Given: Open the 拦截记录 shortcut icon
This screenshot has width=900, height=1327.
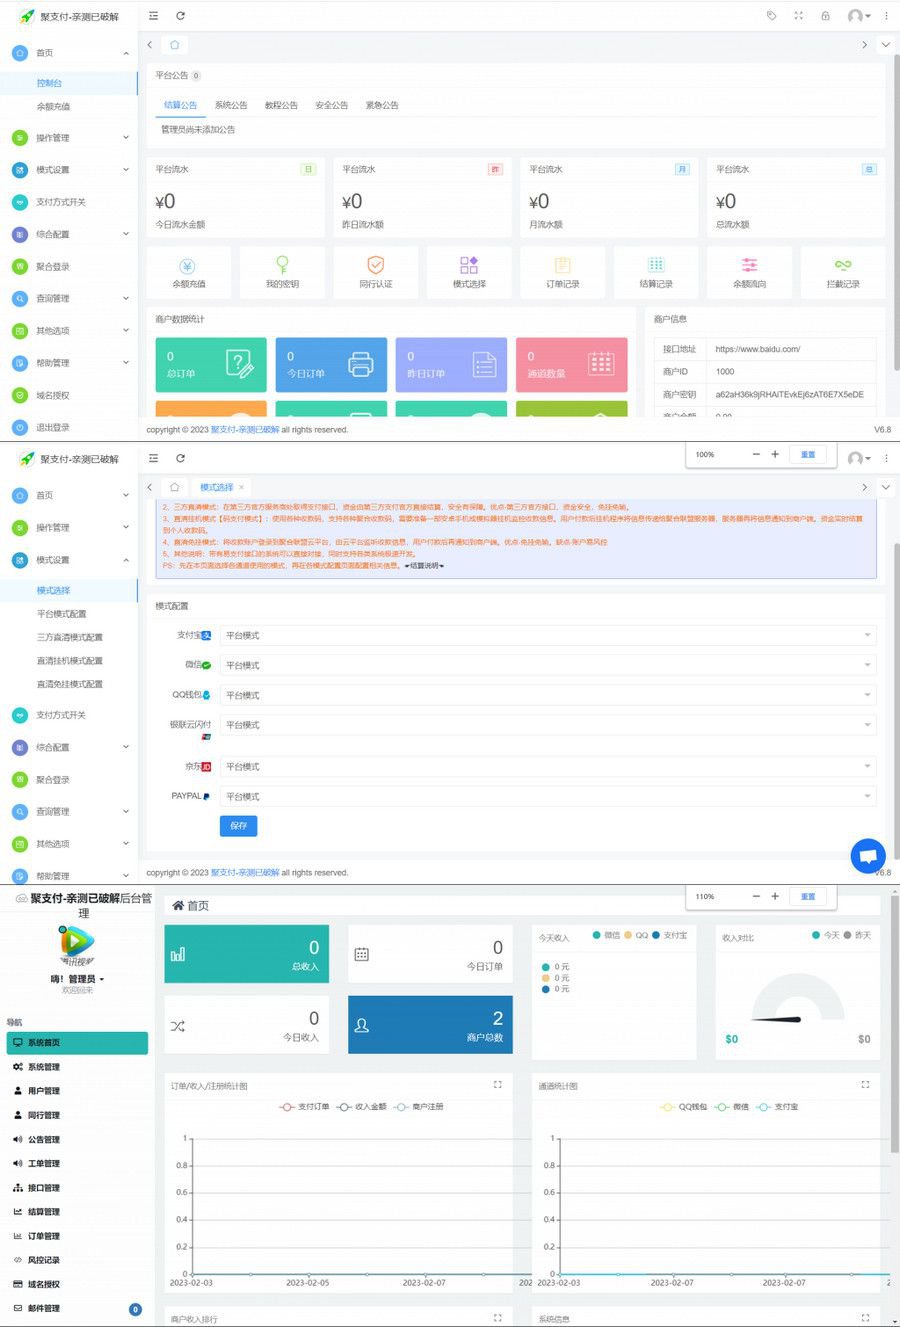Looking at the screenshot, I should (x=843, y=266).
